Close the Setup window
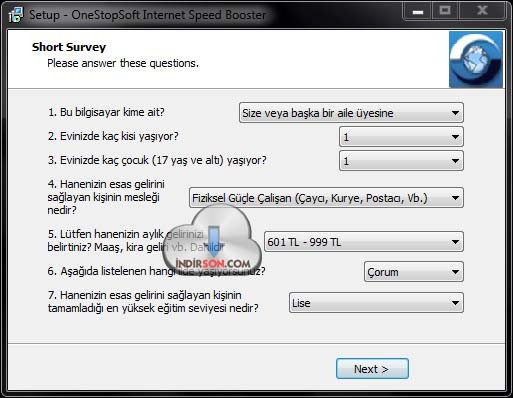513x398 pixels. pos(482,12)
